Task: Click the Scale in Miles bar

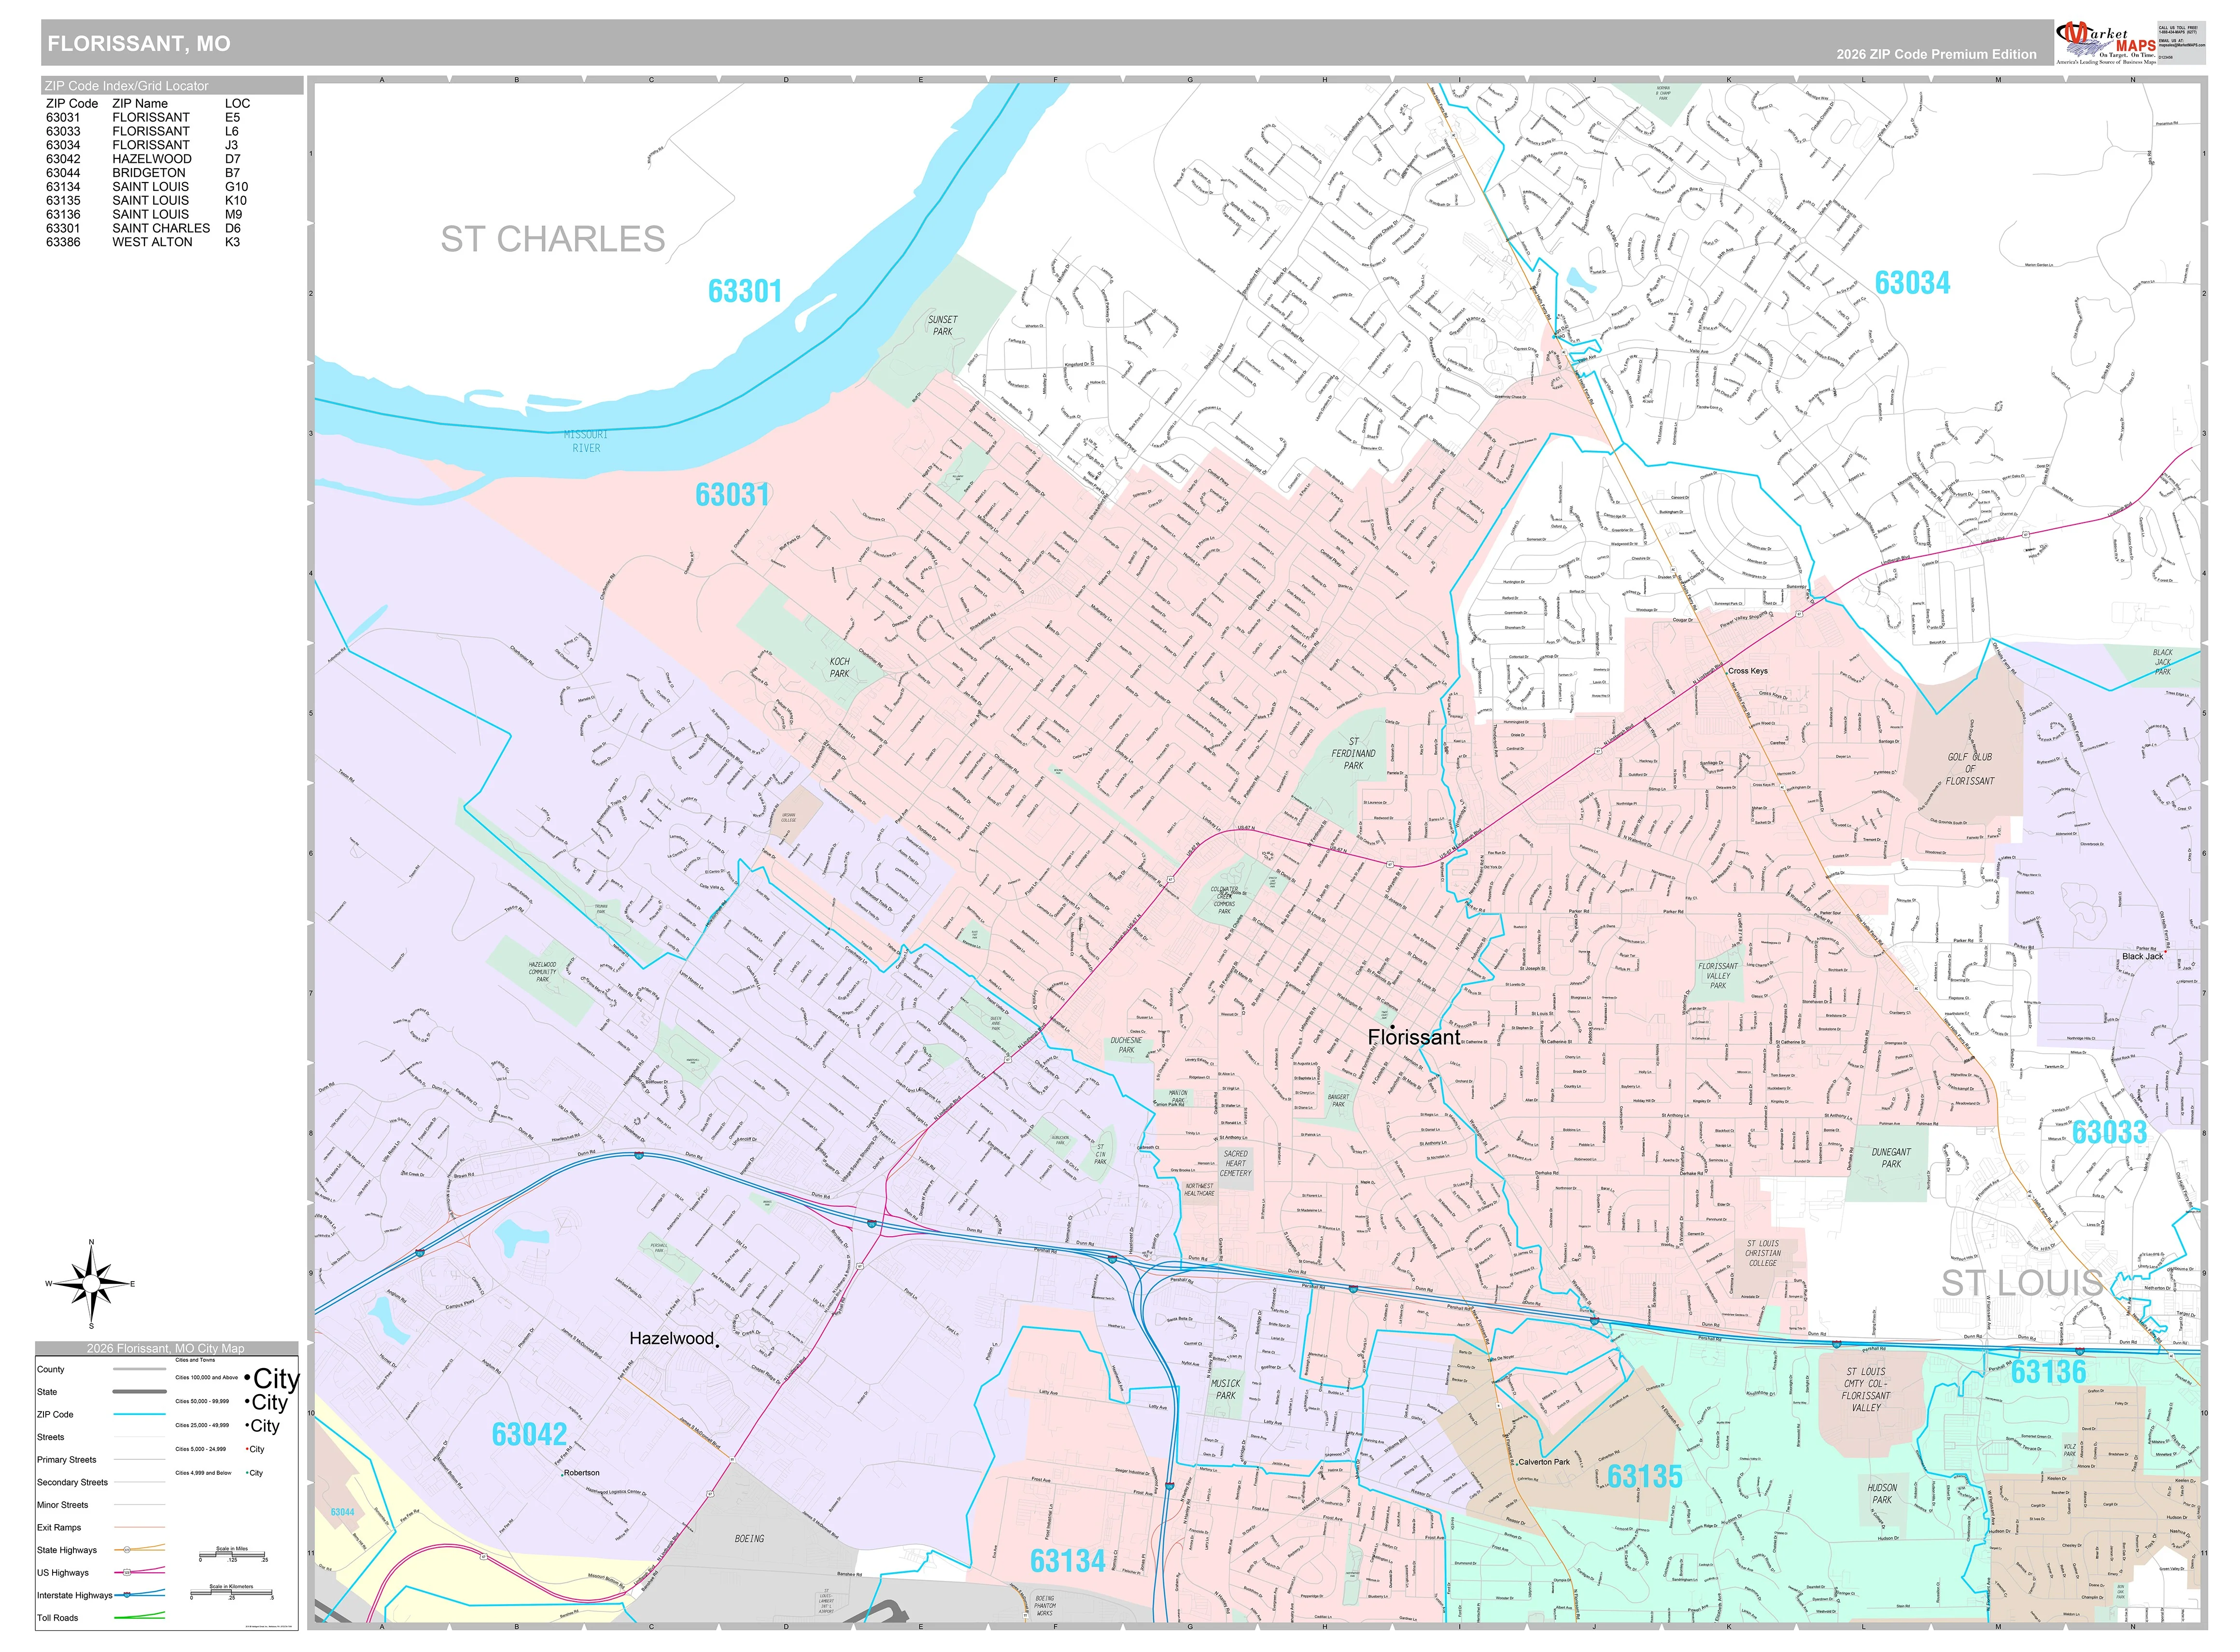Action: (x=232, y=1555)
